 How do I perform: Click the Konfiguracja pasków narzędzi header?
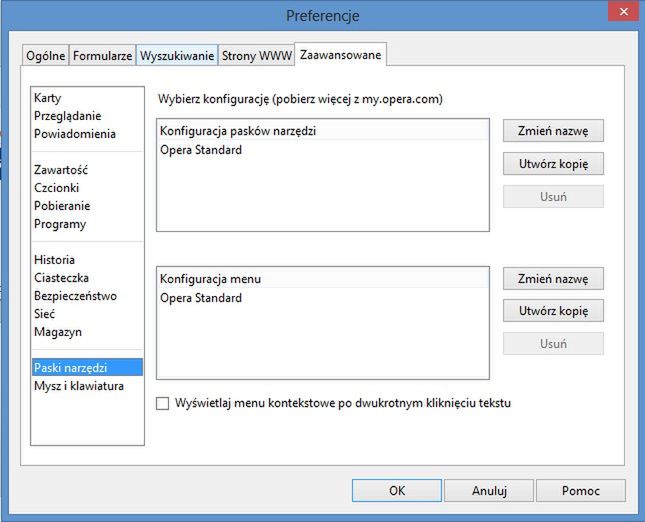323,131
